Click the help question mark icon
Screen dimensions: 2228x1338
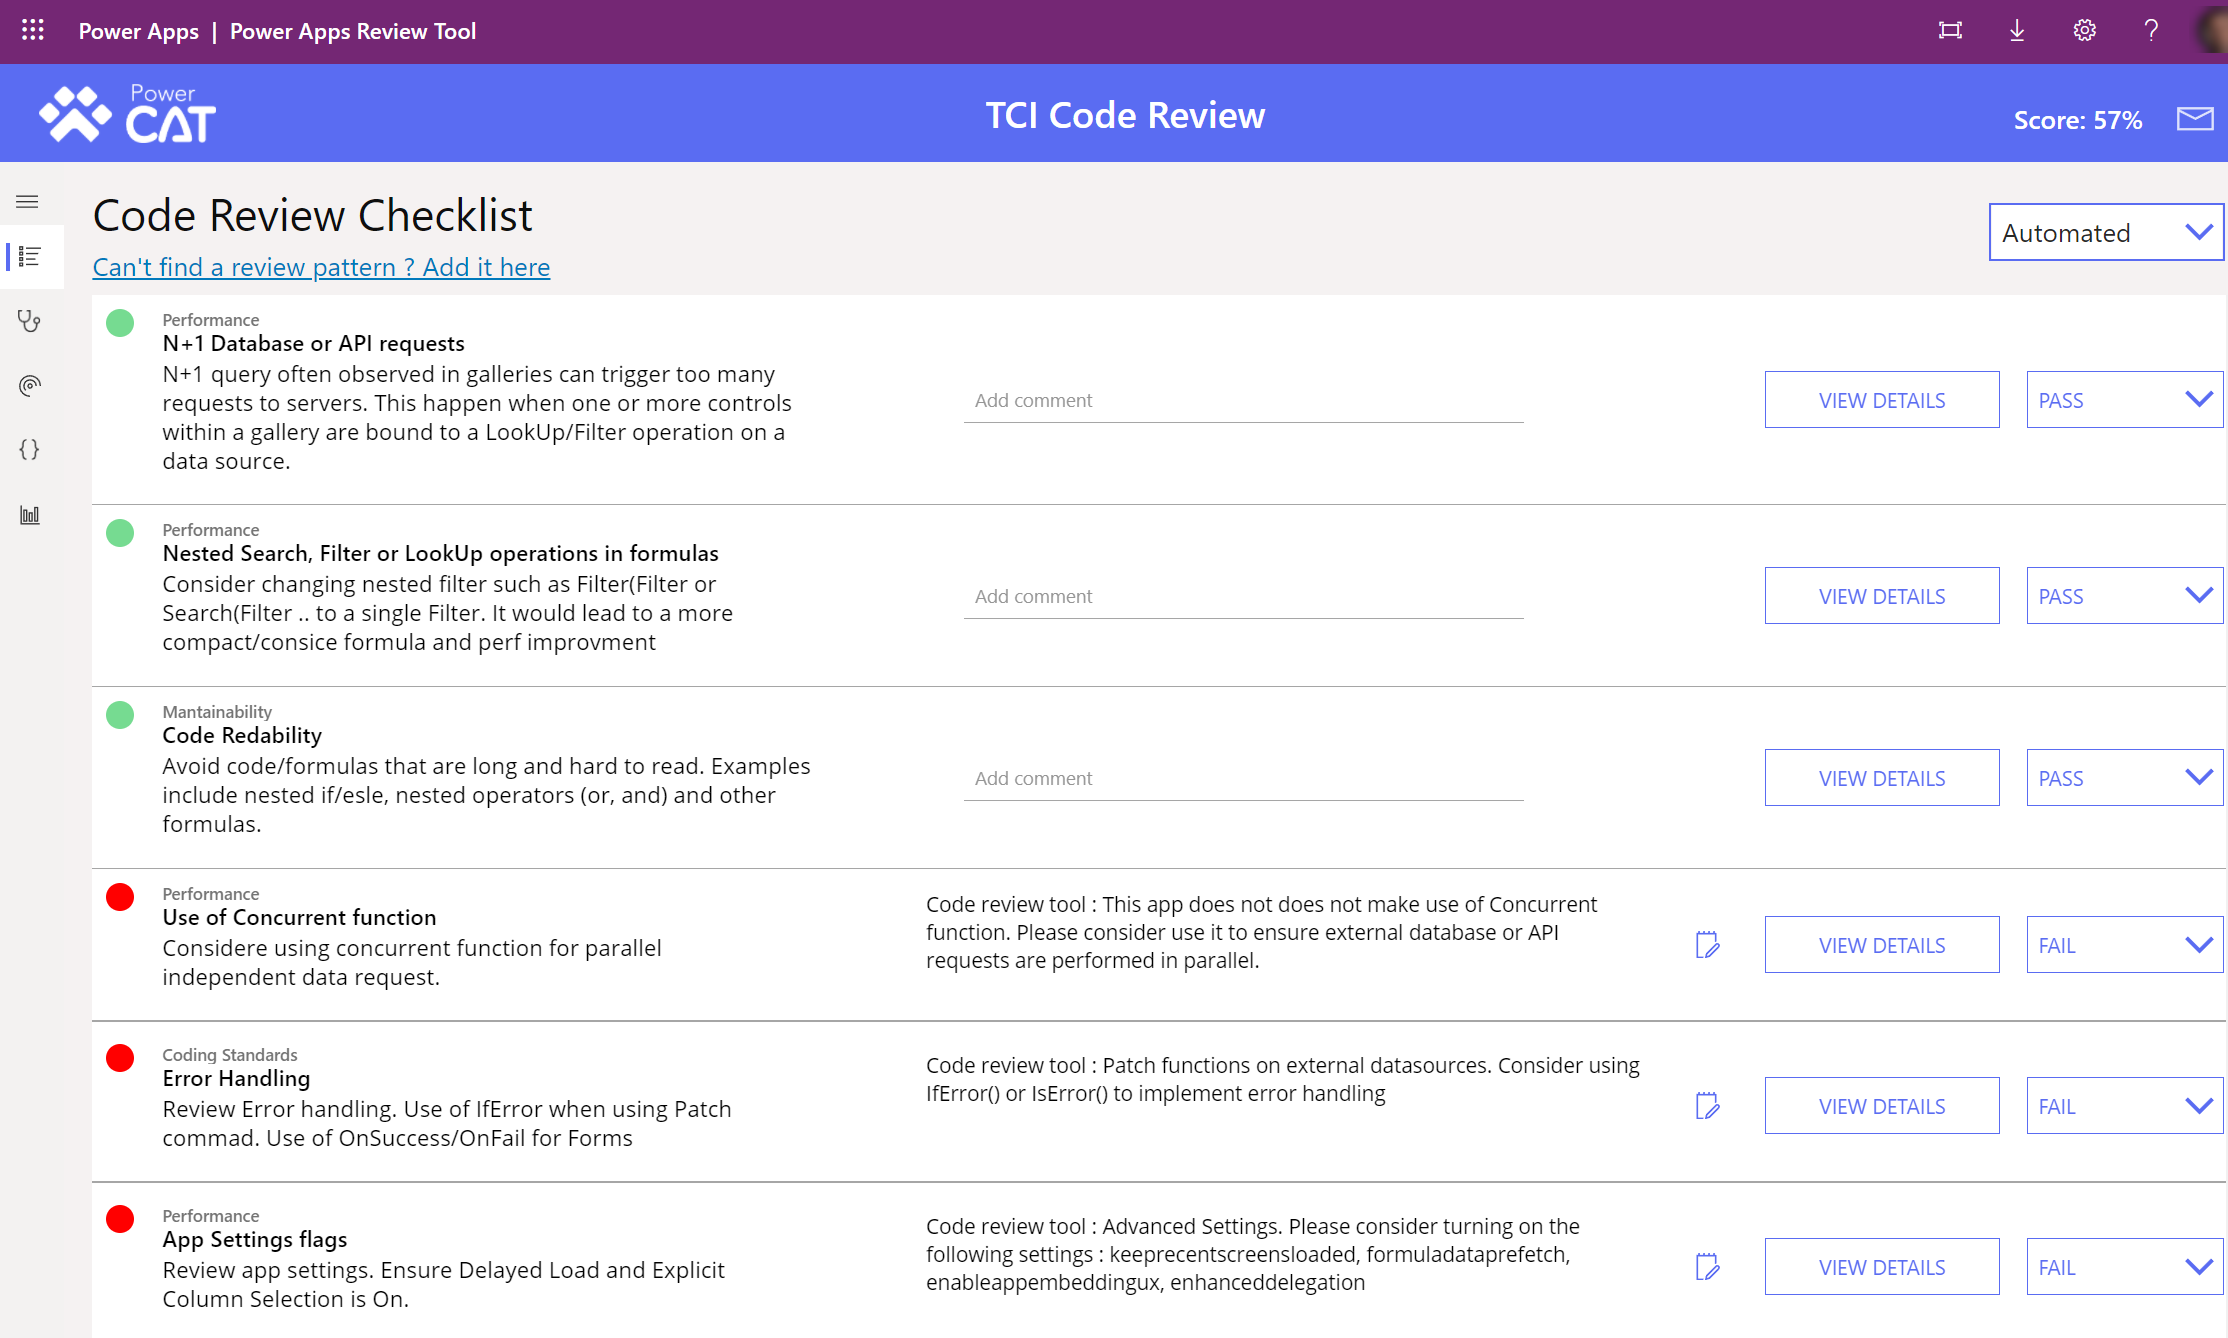point(2151,30)
